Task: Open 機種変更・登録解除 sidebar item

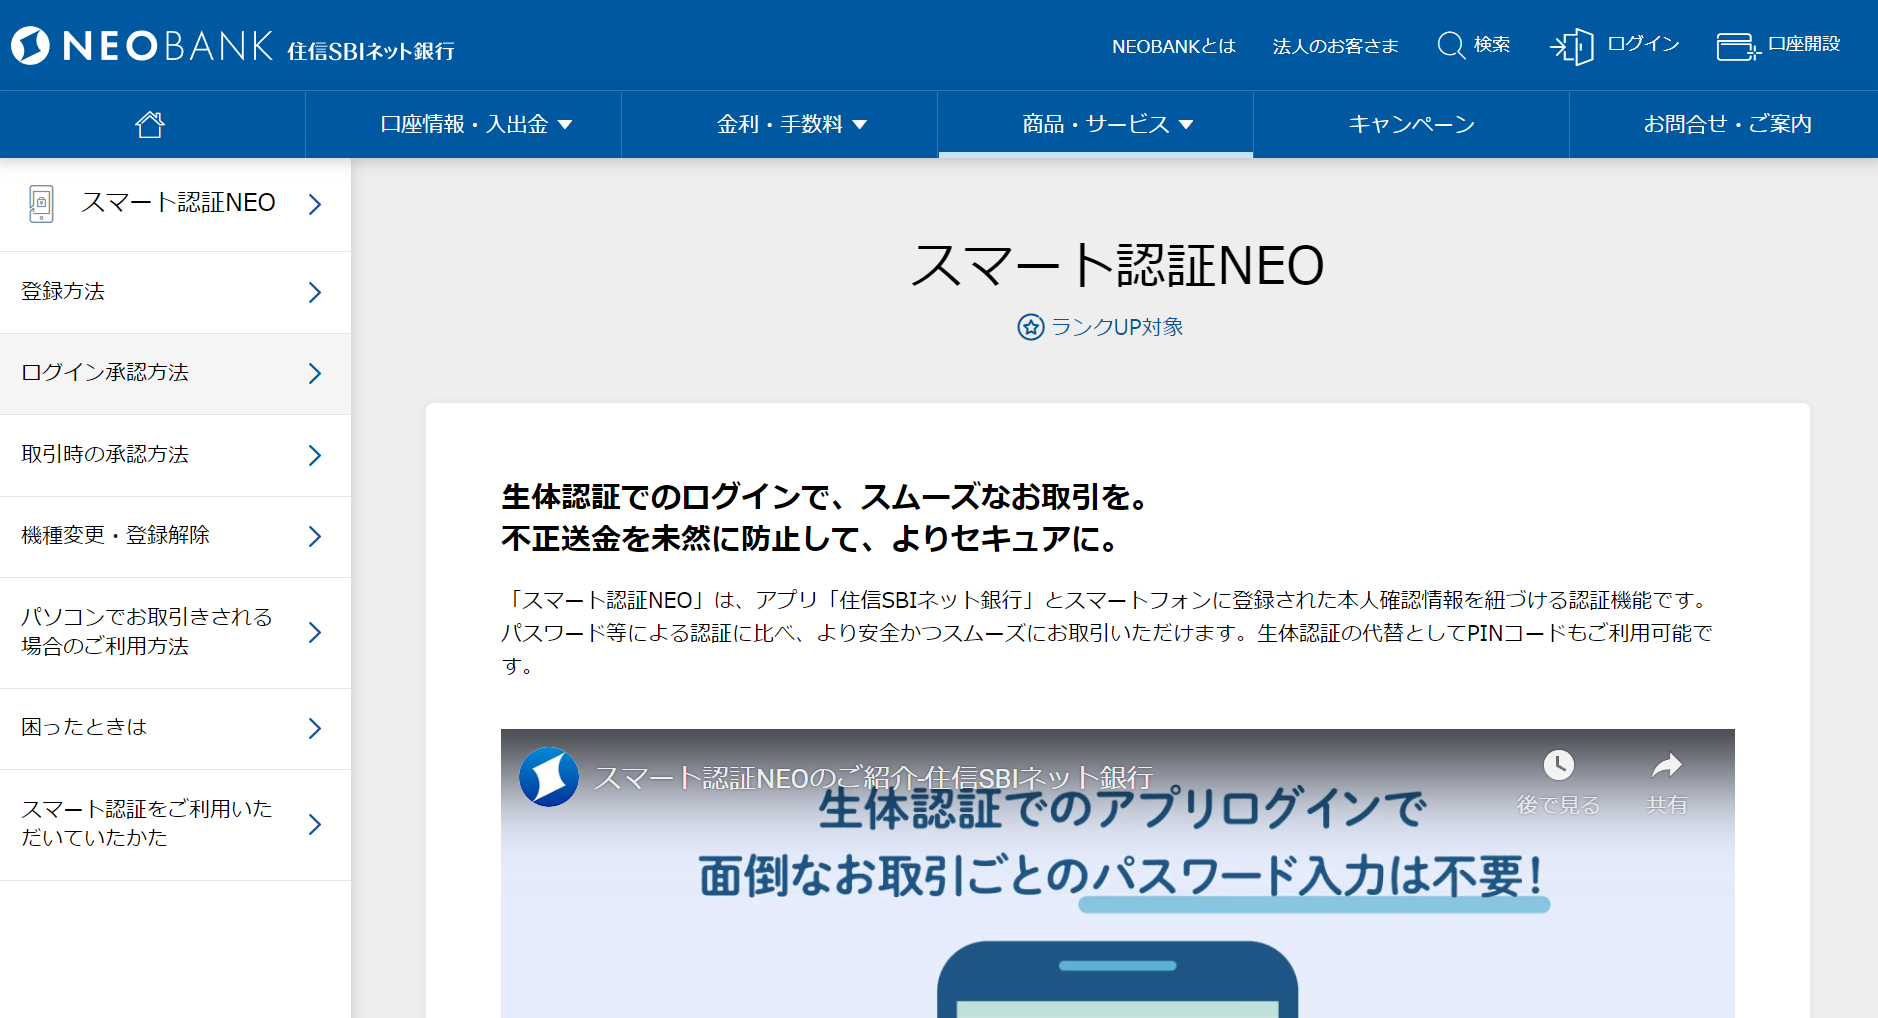Action: click(x=175, y=536)
